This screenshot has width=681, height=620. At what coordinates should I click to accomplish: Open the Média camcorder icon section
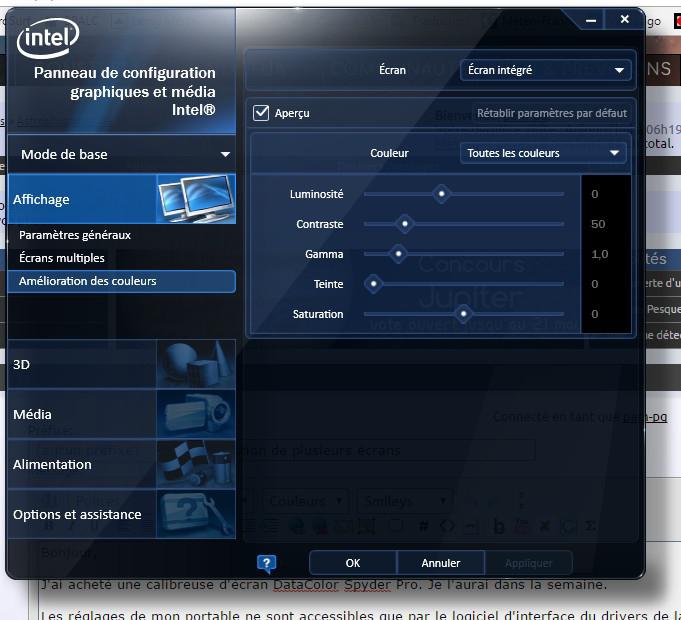point(196,414)
